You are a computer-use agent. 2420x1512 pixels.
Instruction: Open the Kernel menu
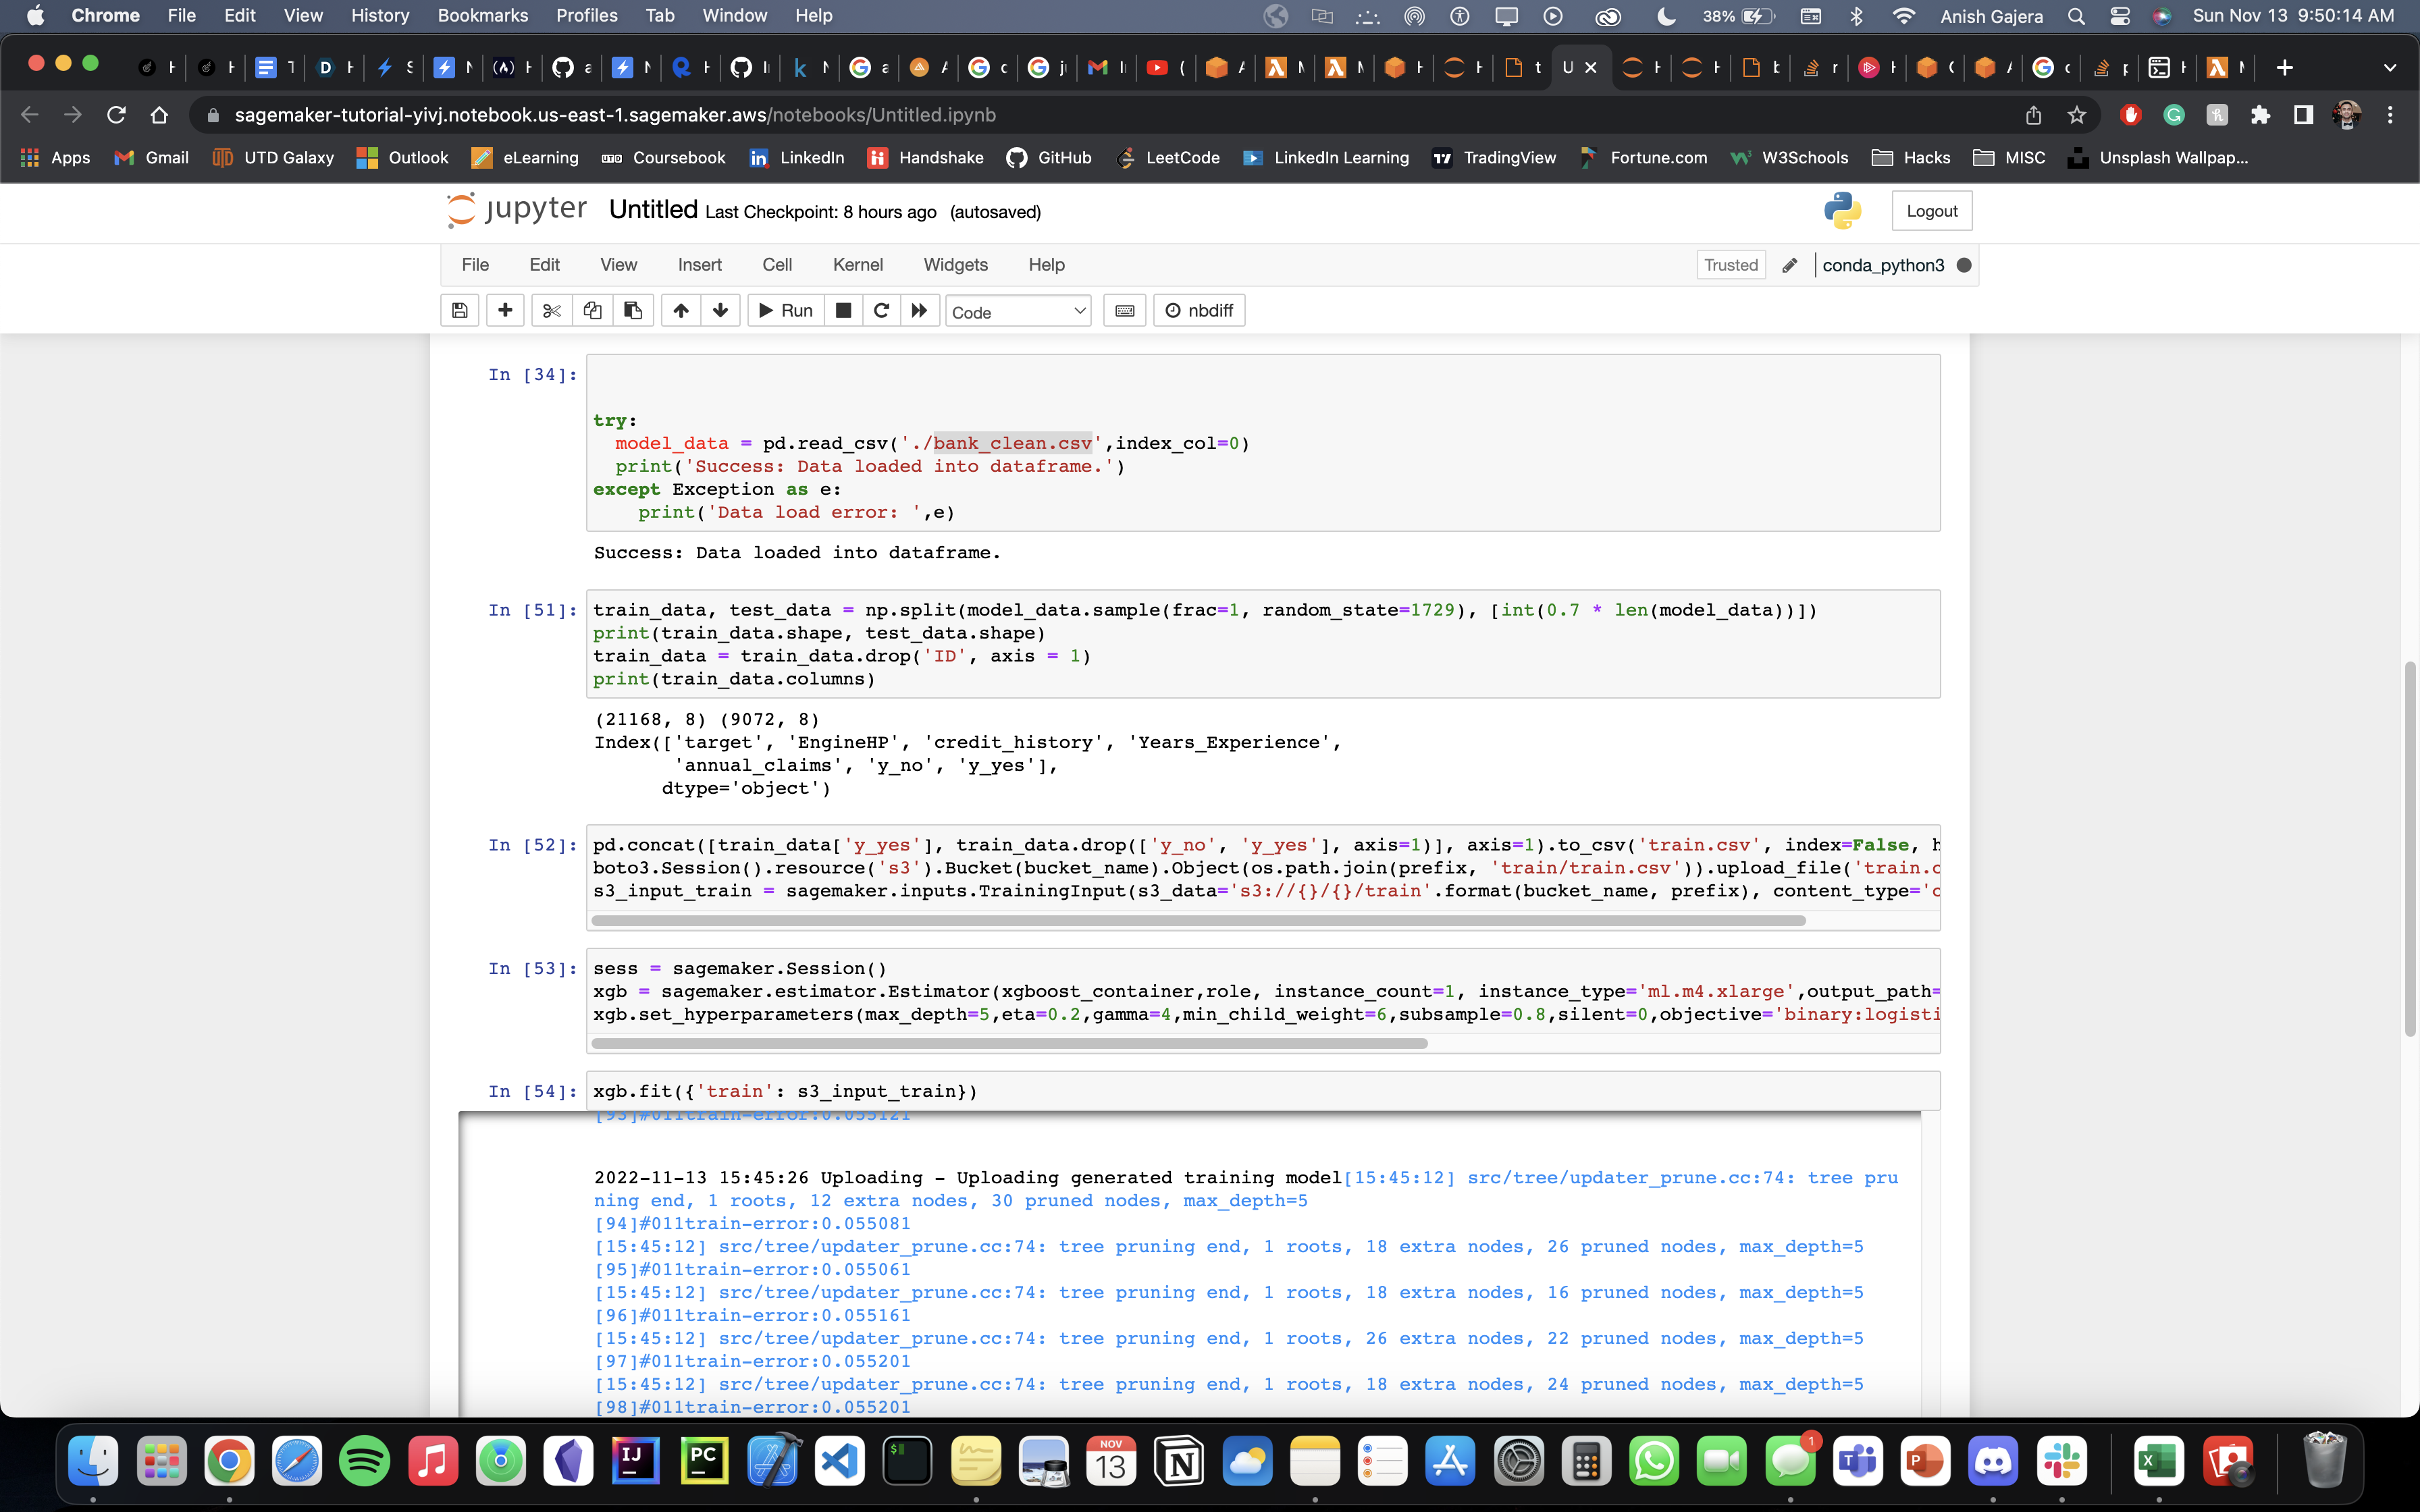pos(857,265)
